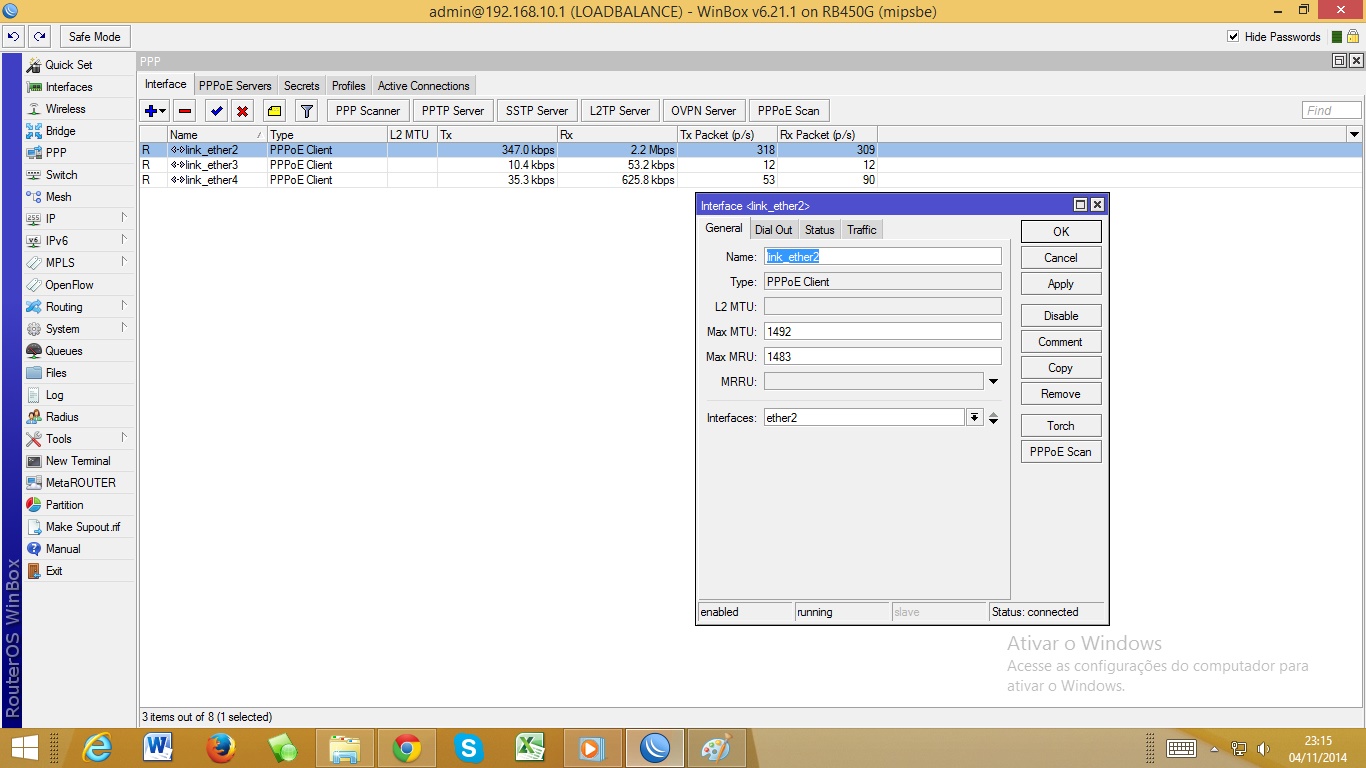
Task: Expand the System submenu
Action: 125,328
